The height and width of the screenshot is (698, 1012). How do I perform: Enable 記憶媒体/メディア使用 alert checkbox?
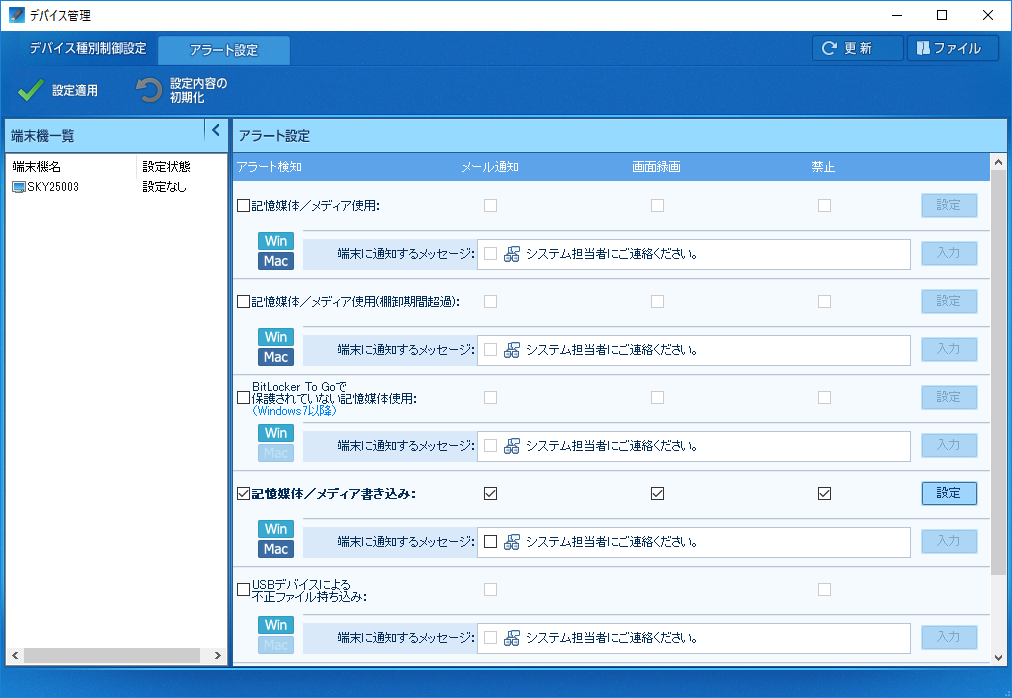pos(243,205)
